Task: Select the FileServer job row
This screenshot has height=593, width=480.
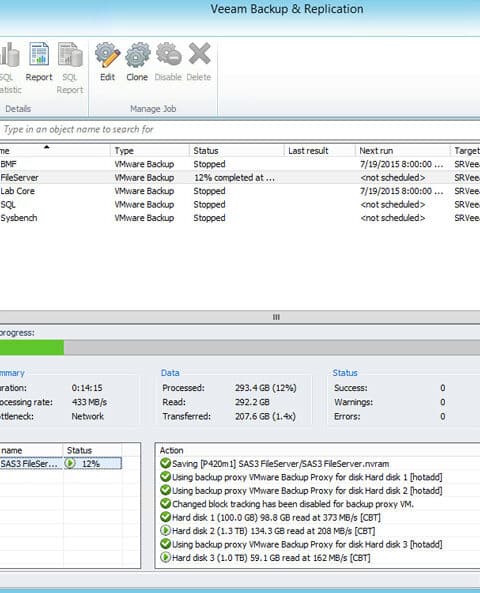Action: pyautogui.click(x=240, y=177)
